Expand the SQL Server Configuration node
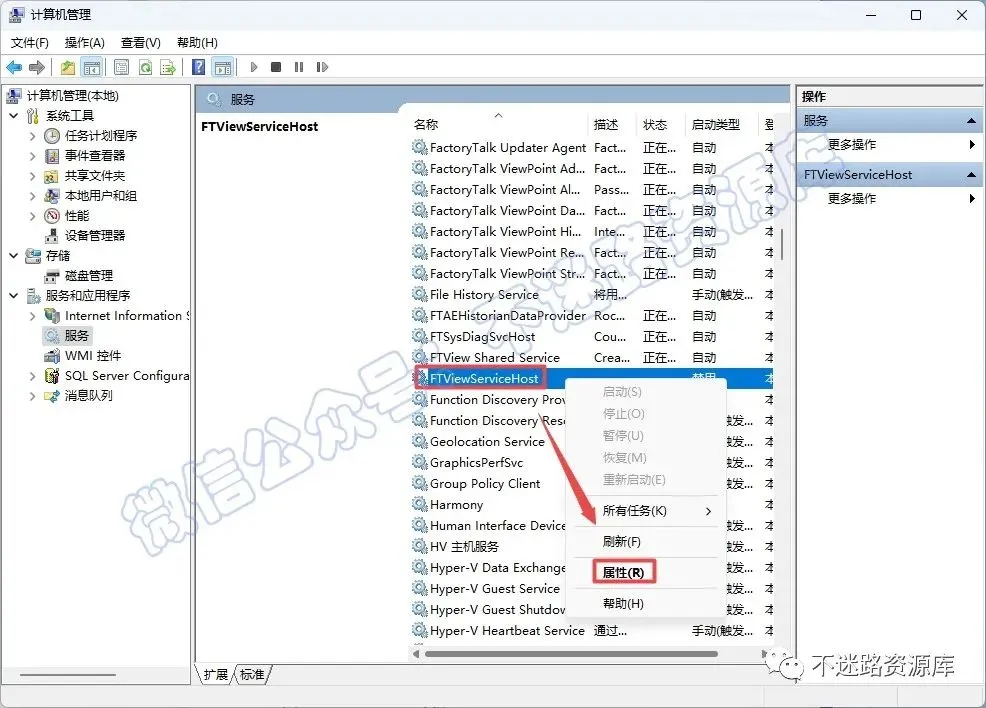The width and height of the screenshot is (986, 708). (x=32, y=376)
